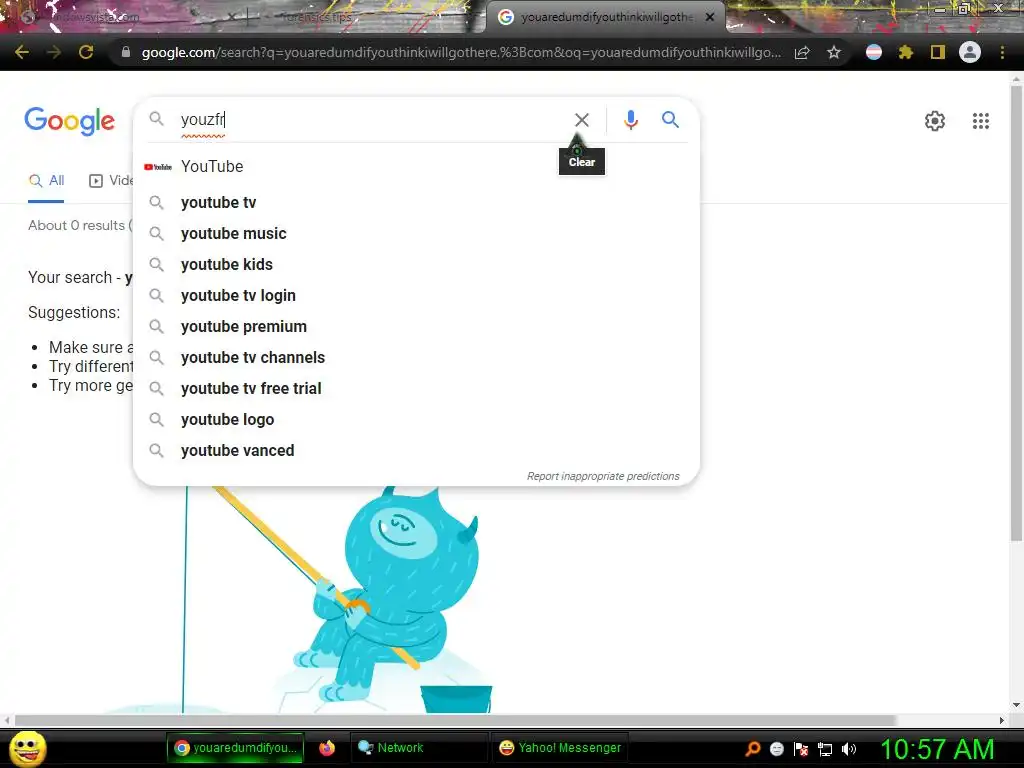Screen dimensions: 1024x768
Task: Reload the page with the refresh icon
Action: [x=86, y=52]
